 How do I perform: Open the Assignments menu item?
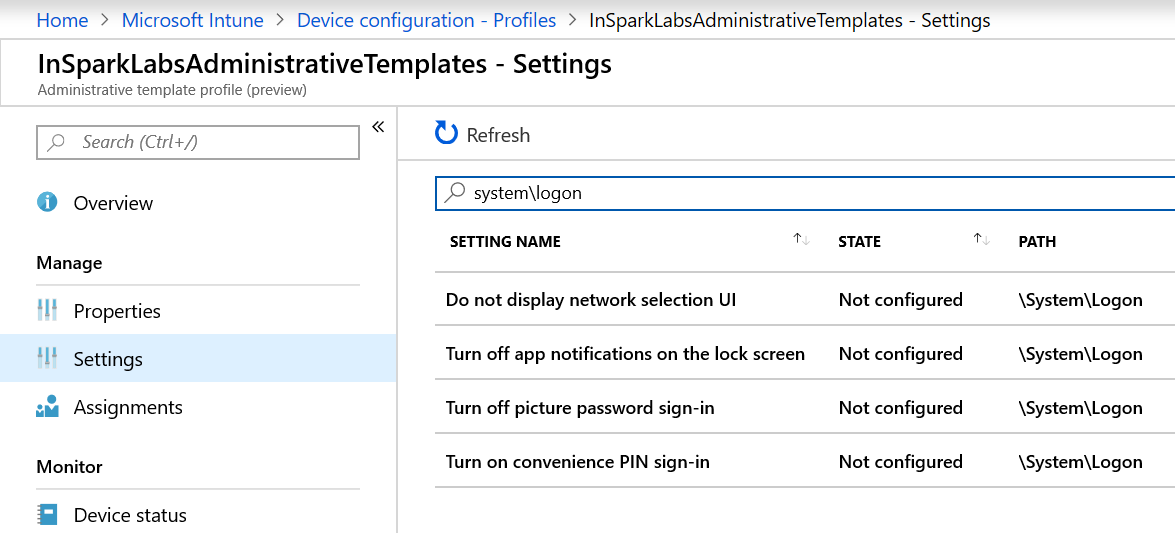point(128,407)
